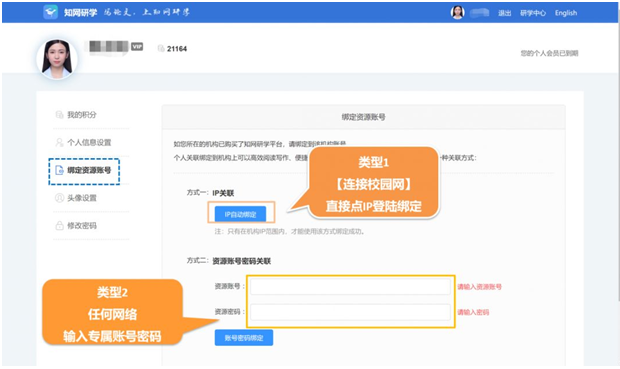Viewport: 620px width, 369px height.
Task: Click the 方式一 IP关联 label
Action: click(210, 193)
